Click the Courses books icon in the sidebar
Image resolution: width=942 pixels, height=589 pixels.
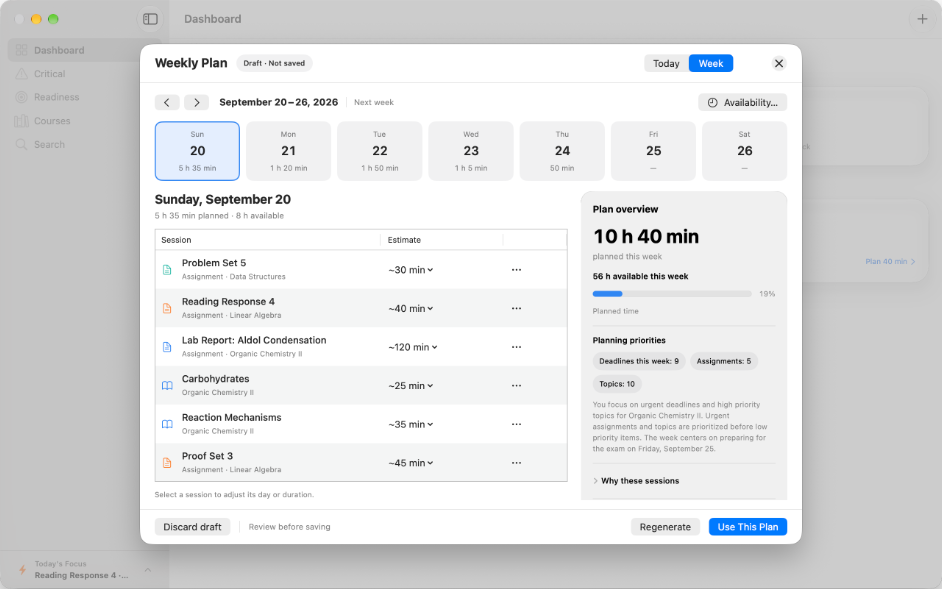[22, 121]
